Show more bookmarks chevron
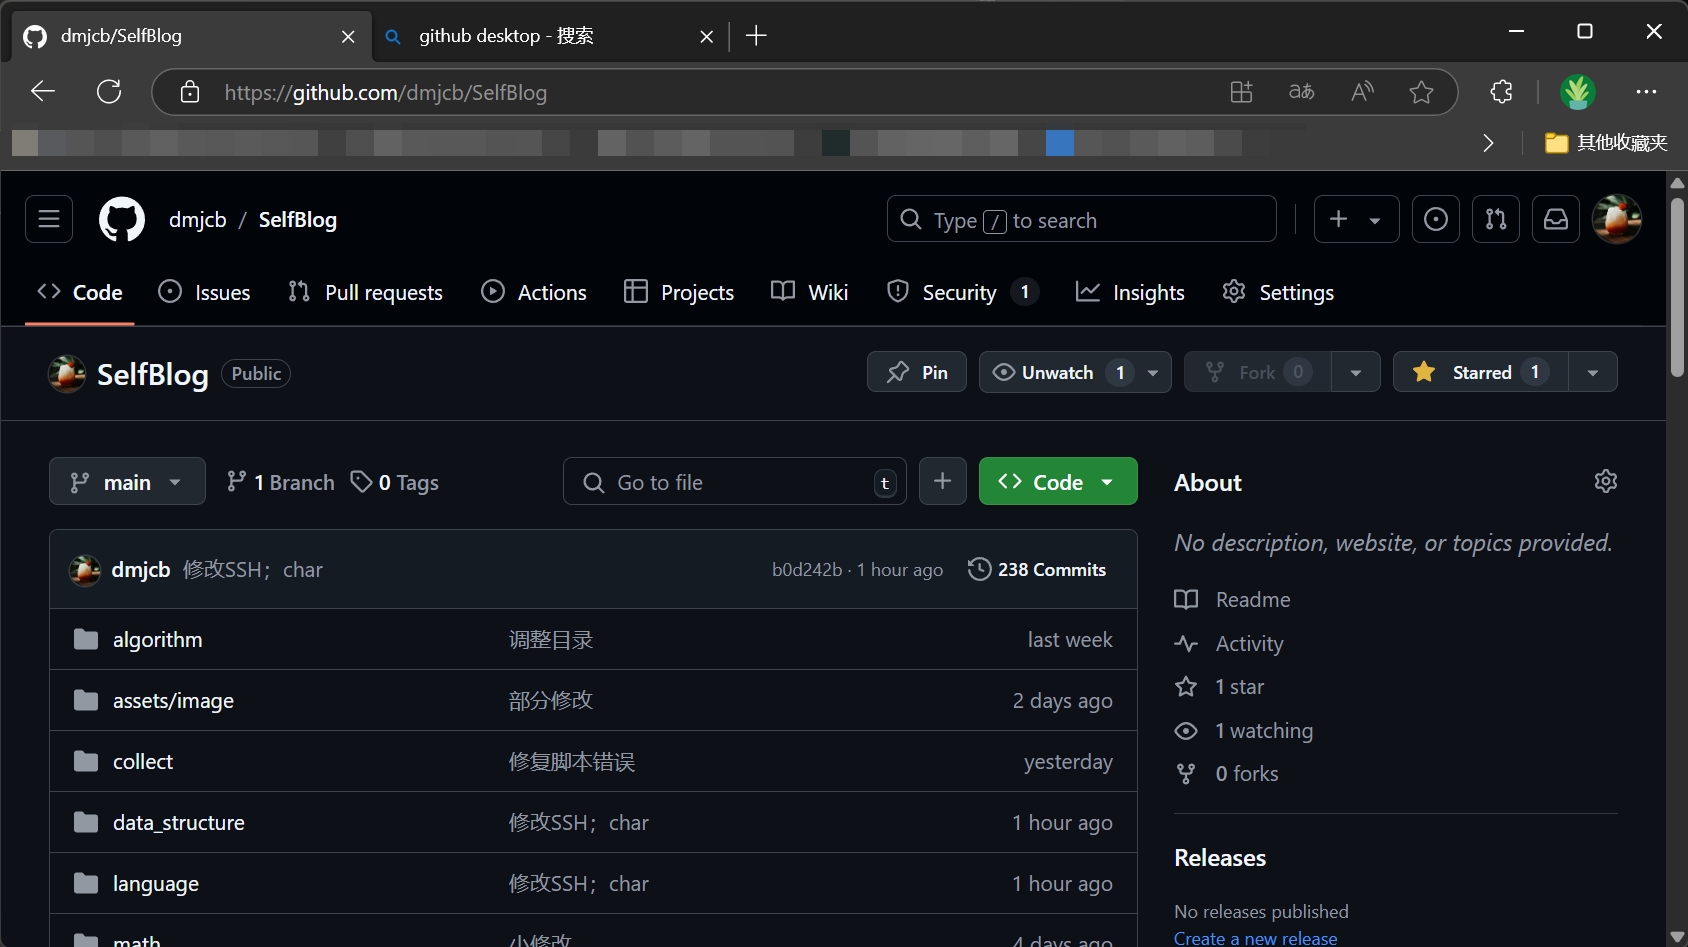This screenshot has width=1688, height=947. [1488, 143]
